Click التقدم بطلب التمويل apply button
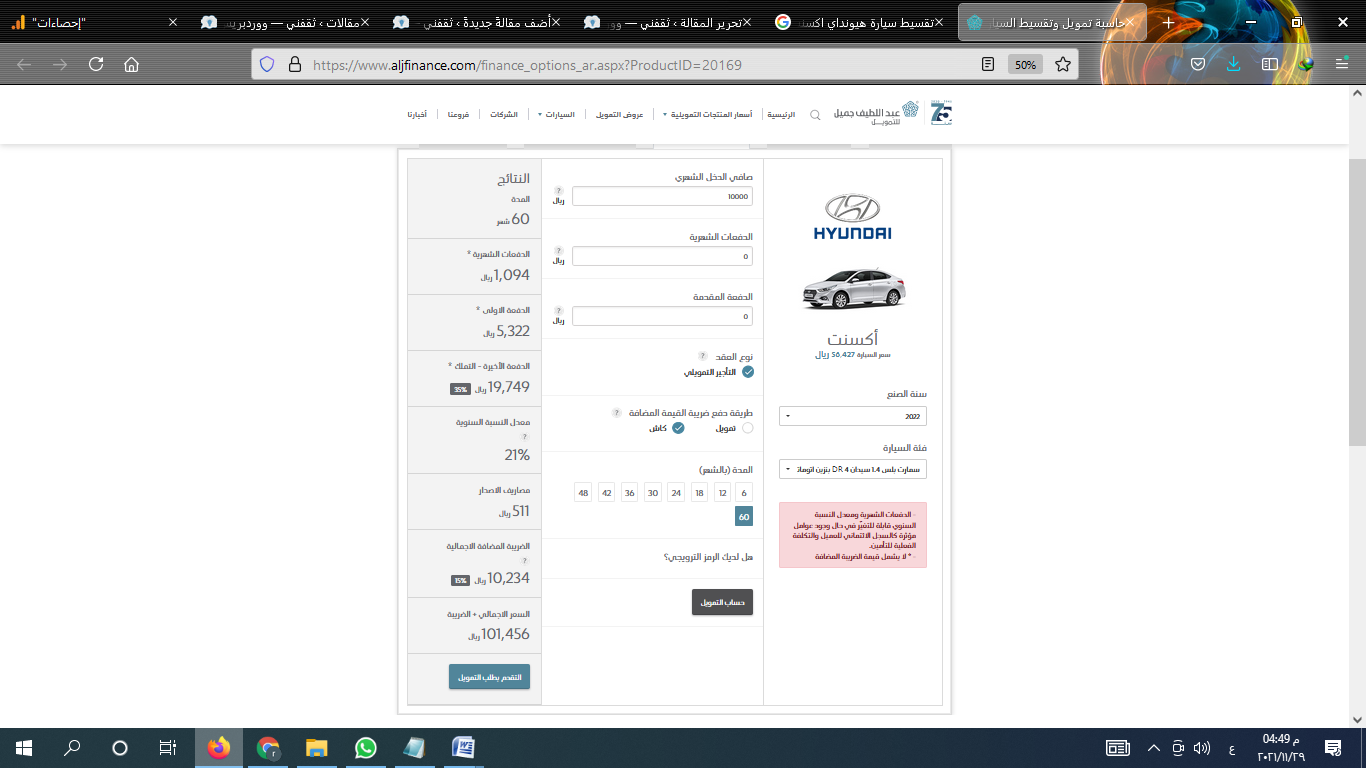The width and height of the screenshot is (1366, 768). coord(489,677)
